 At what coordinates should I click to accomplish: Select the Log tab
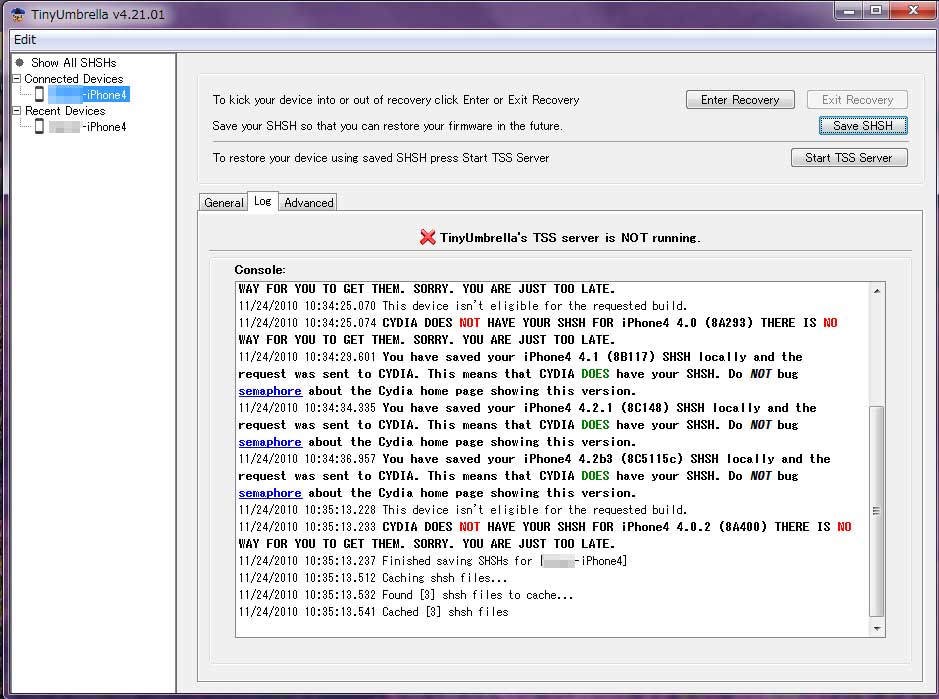262,201
